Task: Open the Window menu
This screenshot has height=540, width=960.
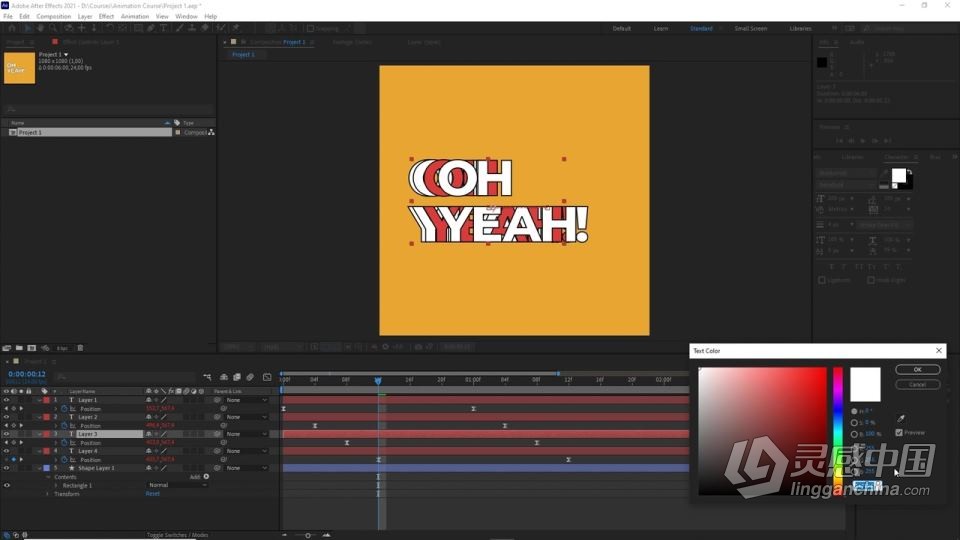Action: (186, 17)
